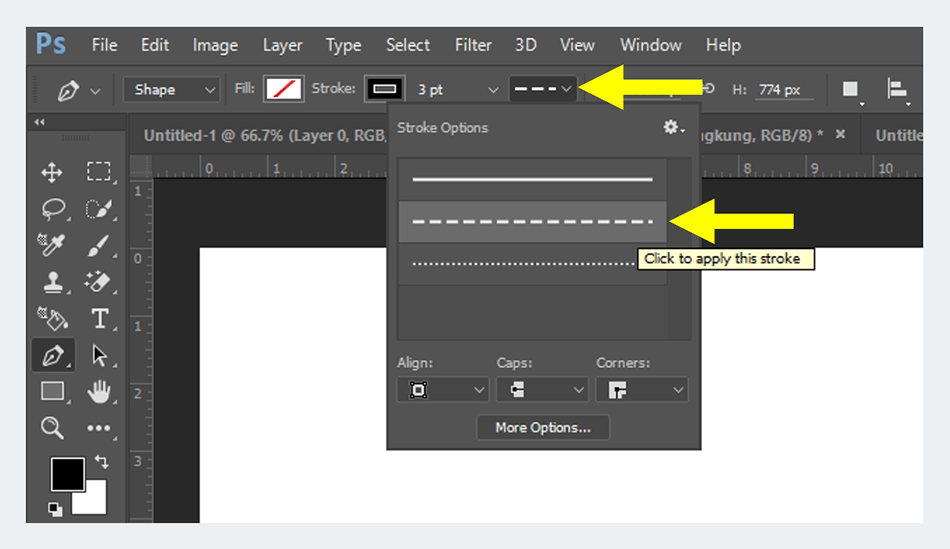This screenshot has width=950, height=549.
Task: Open the Shape tool mode dropdown
Action: [x=171, y=90]
